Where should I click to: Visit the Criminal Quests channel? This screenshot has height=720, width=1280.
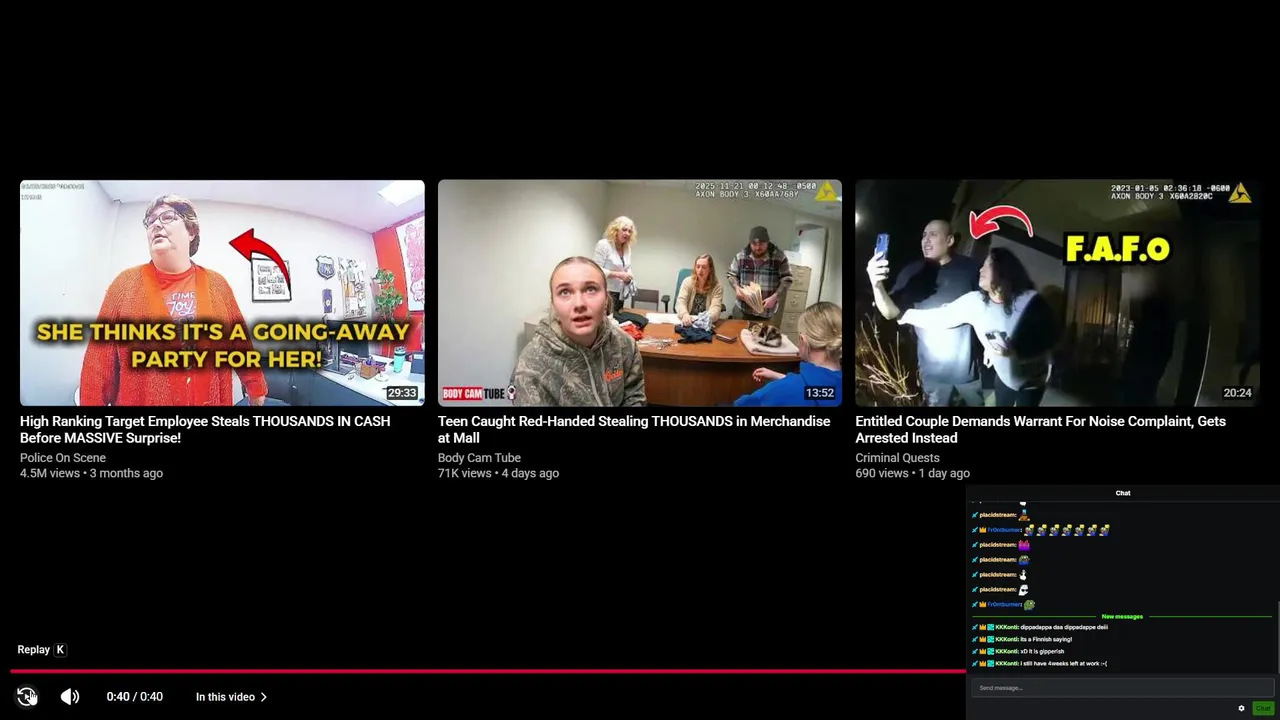(x=897, y=458)
